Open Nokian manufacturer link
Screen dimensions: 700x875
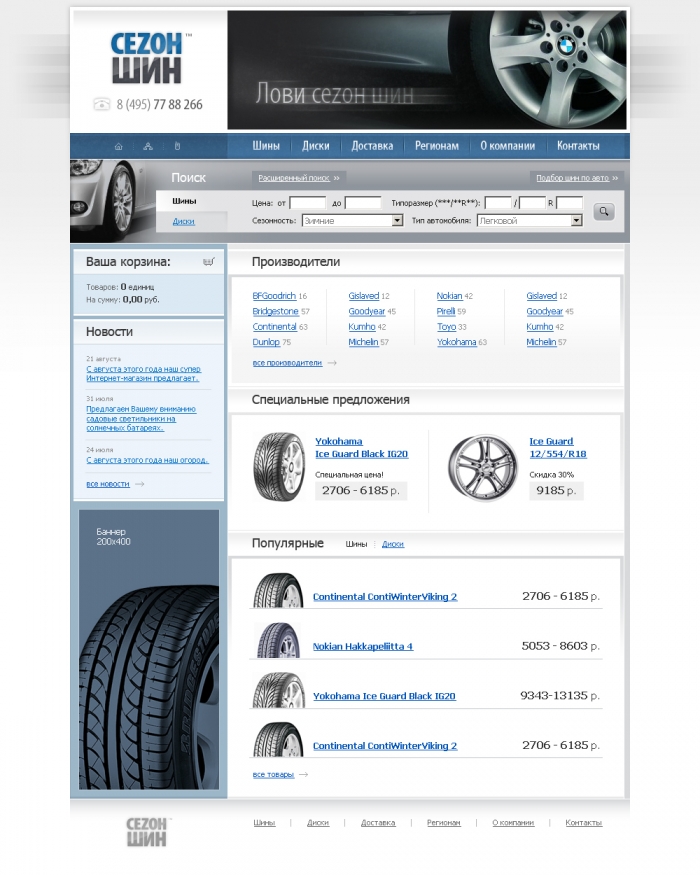[x=449, y=296]
